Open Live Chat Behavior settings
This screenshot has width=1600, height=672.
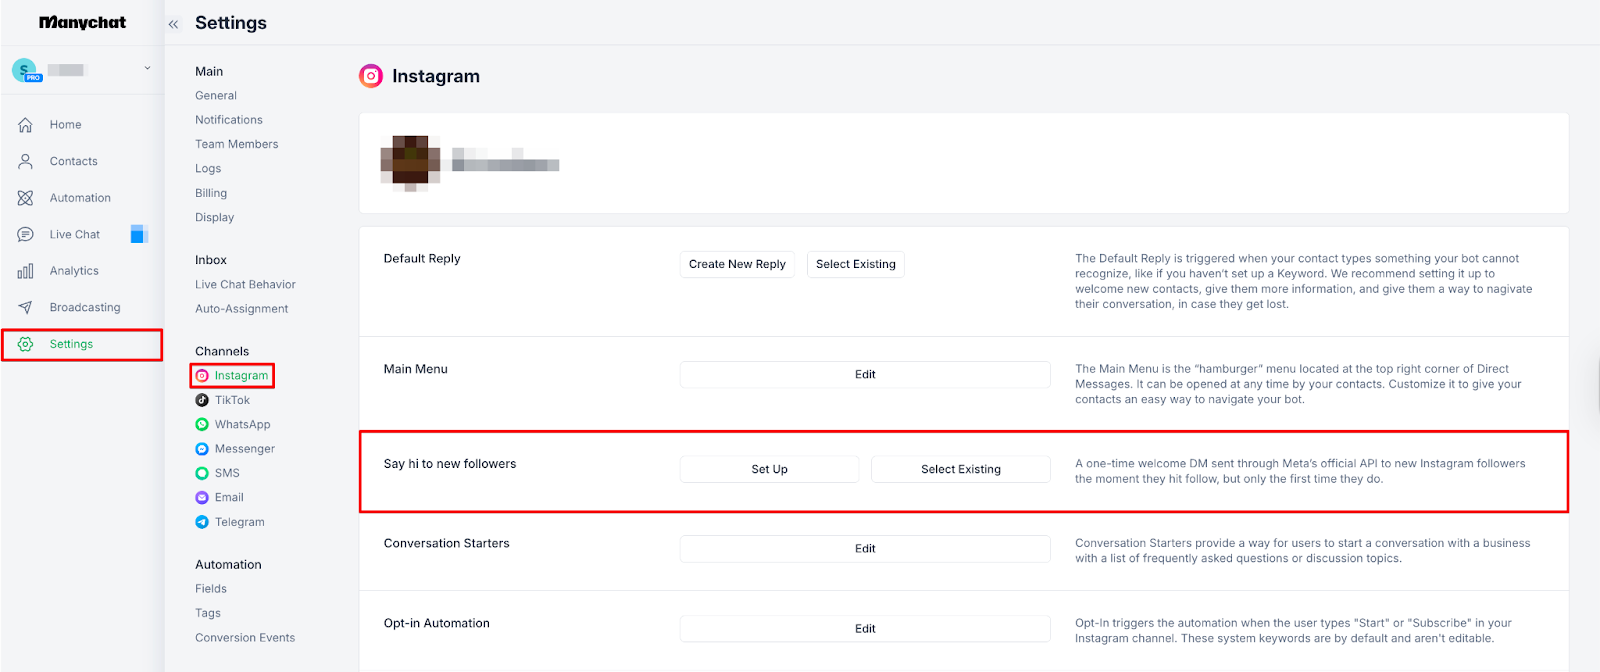245,285
